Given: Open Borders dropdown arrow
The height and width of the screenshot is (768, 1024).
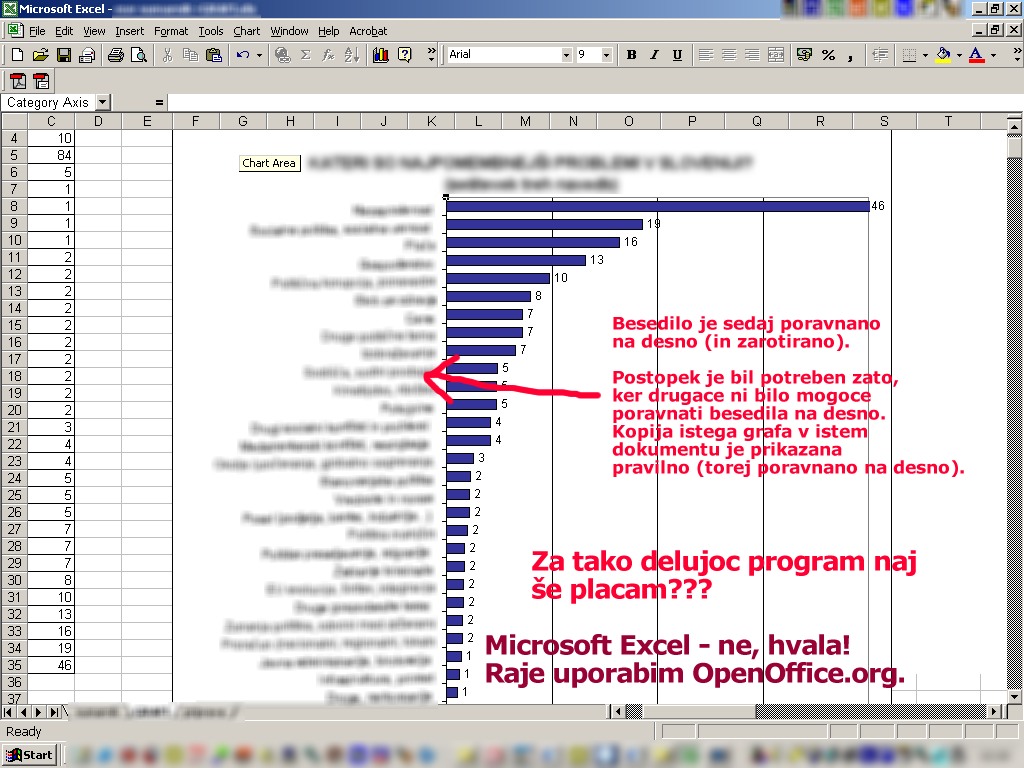Looking at the screenshot, I should [x=925, y=55].
